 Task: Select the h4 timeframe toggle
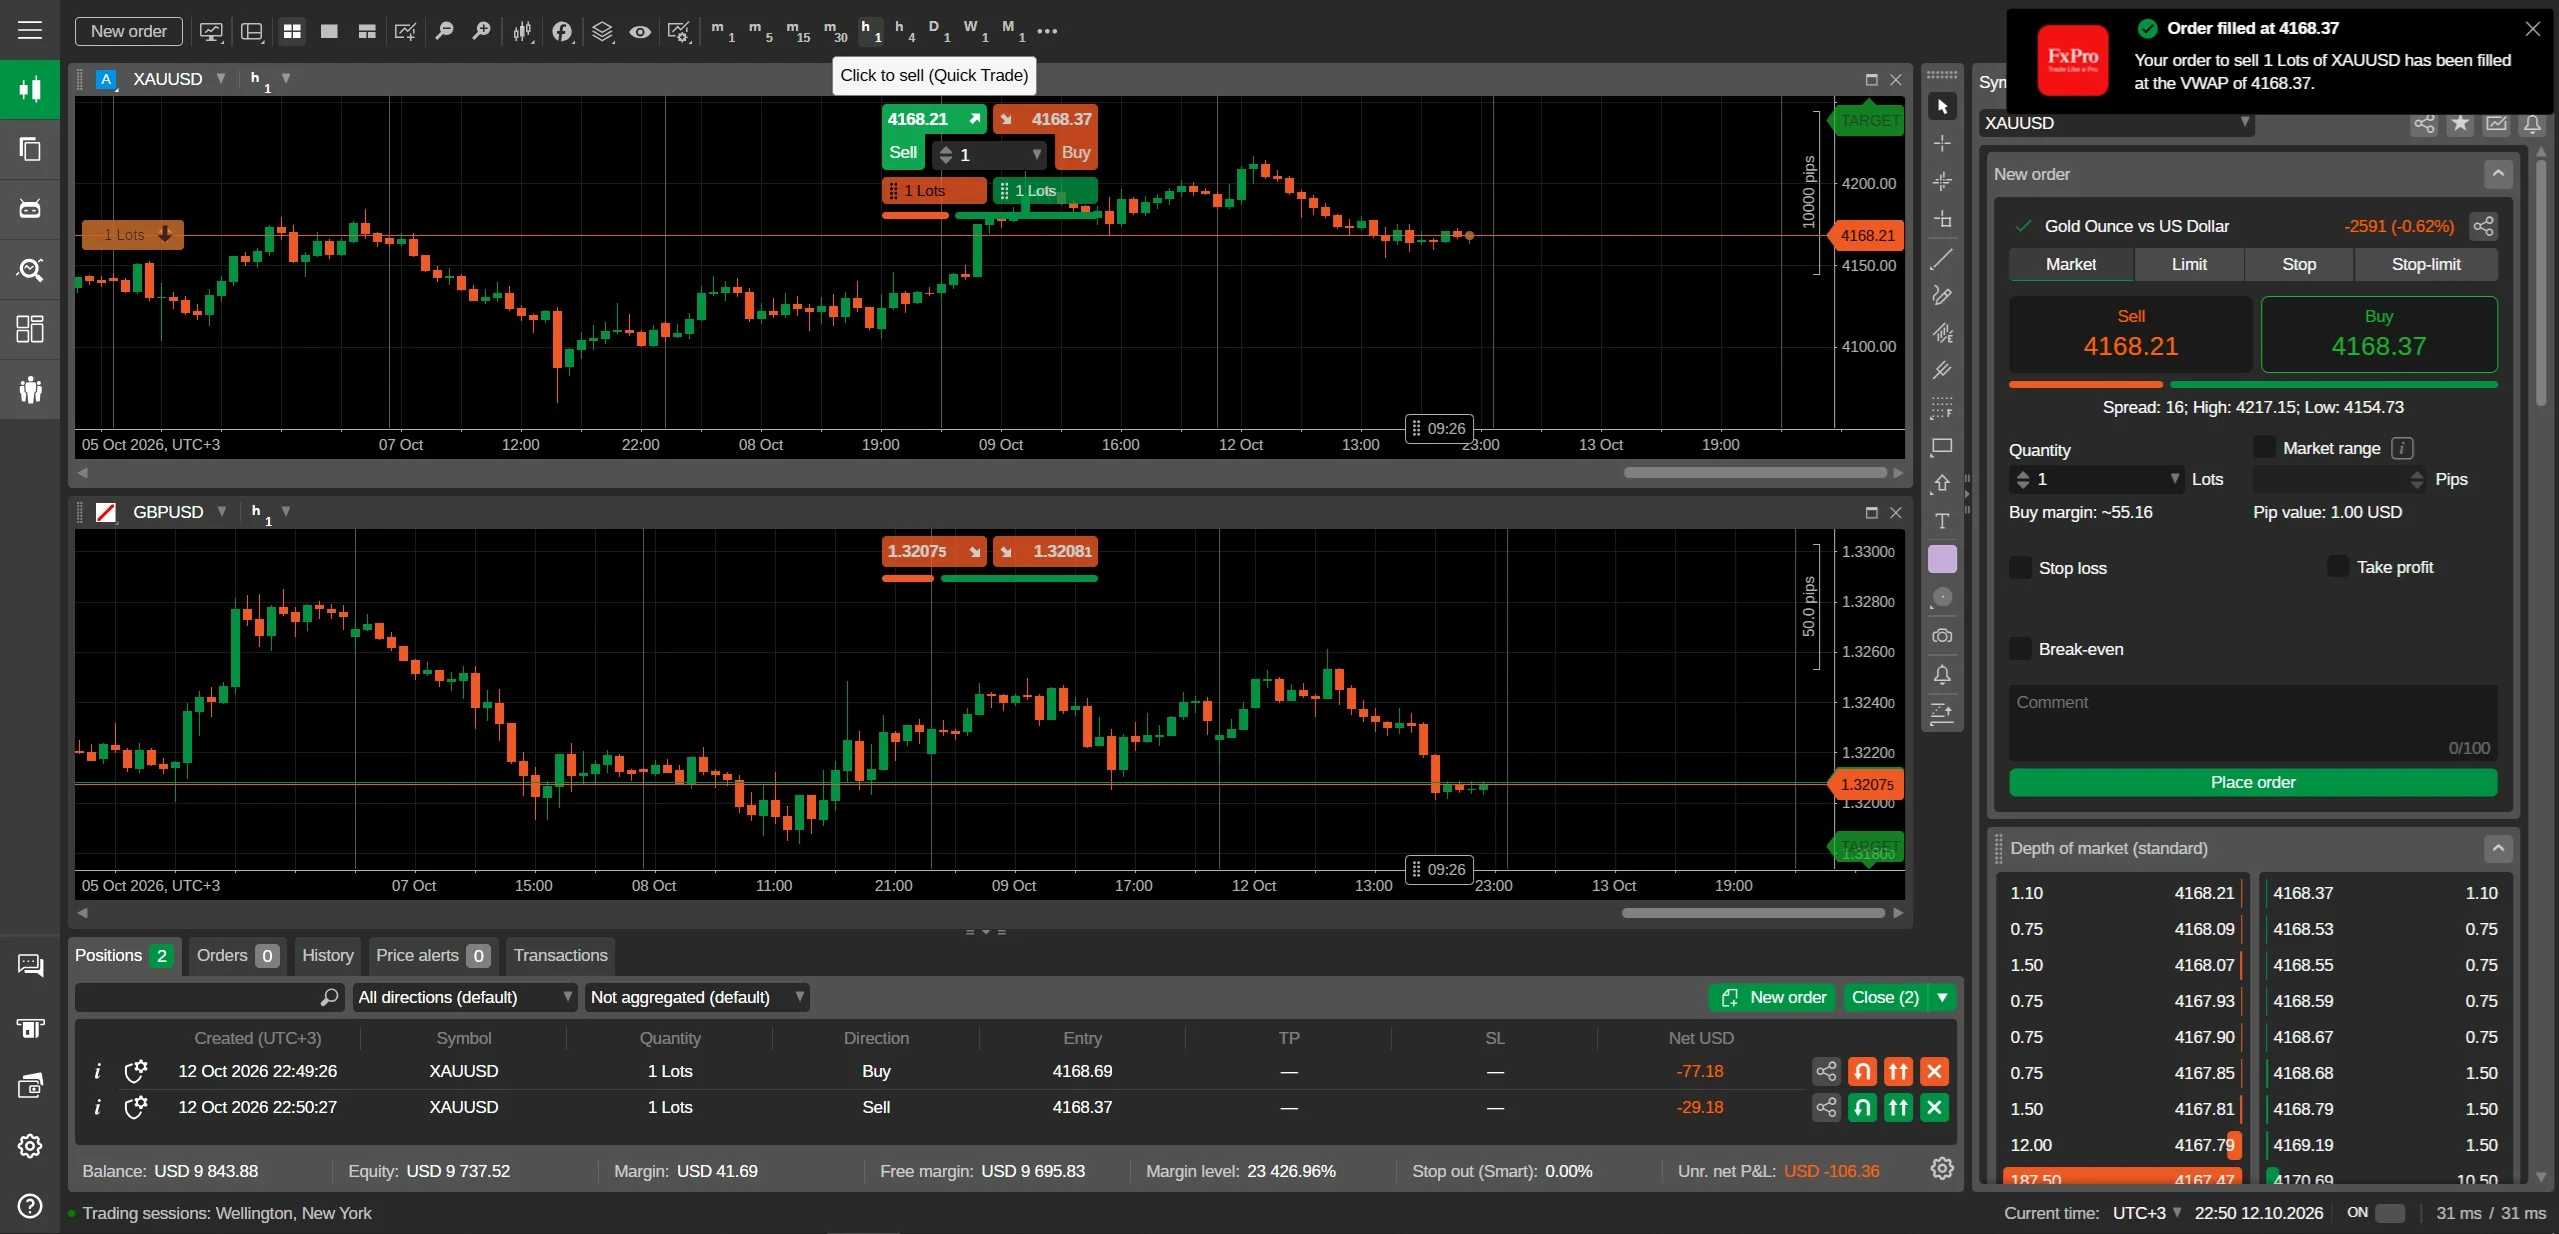click(904, 31)
